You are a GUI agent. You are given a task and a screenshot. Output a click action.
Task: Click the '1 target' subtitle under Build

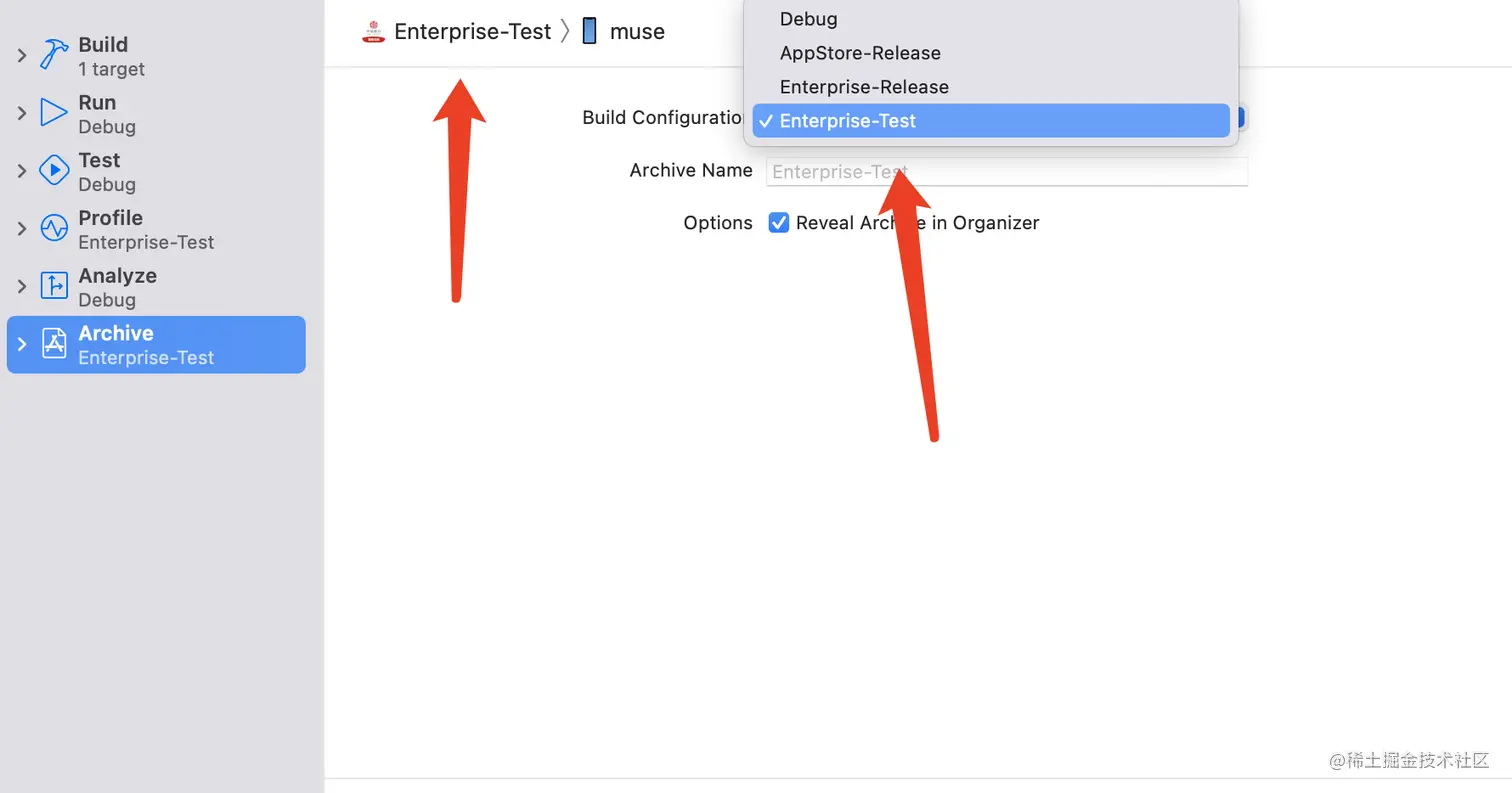point(112,69)
